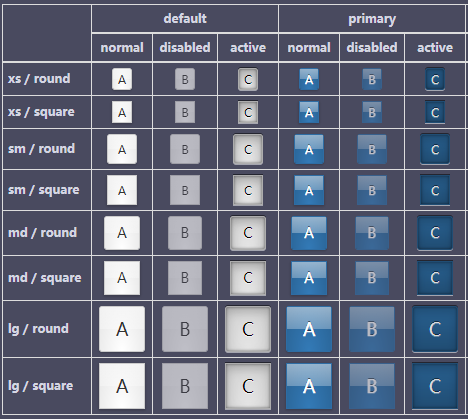Toggle default active C button in sm / round row
Viewport: 468px width, 419px height.
tap(248, 149)
